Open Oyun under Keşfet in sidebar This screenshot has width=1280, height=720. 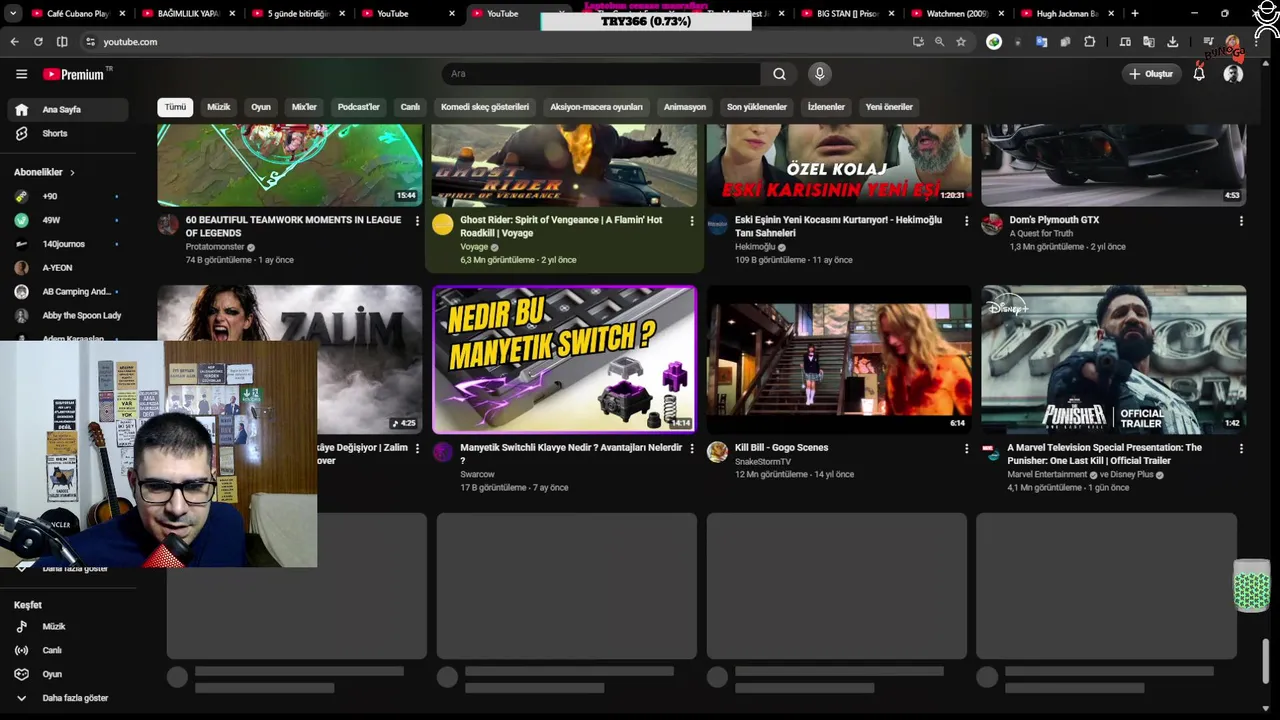click(x=68, y=675)
